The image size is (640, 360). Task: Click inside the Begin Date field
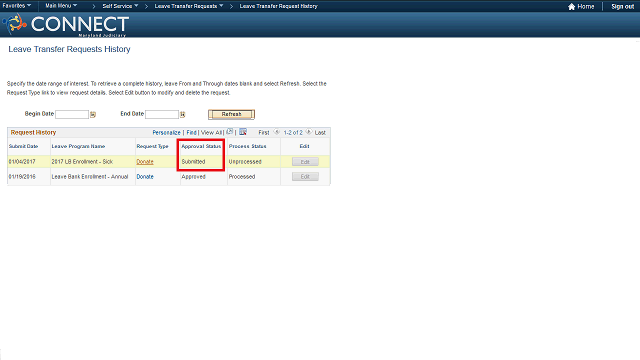click(72, 114)
